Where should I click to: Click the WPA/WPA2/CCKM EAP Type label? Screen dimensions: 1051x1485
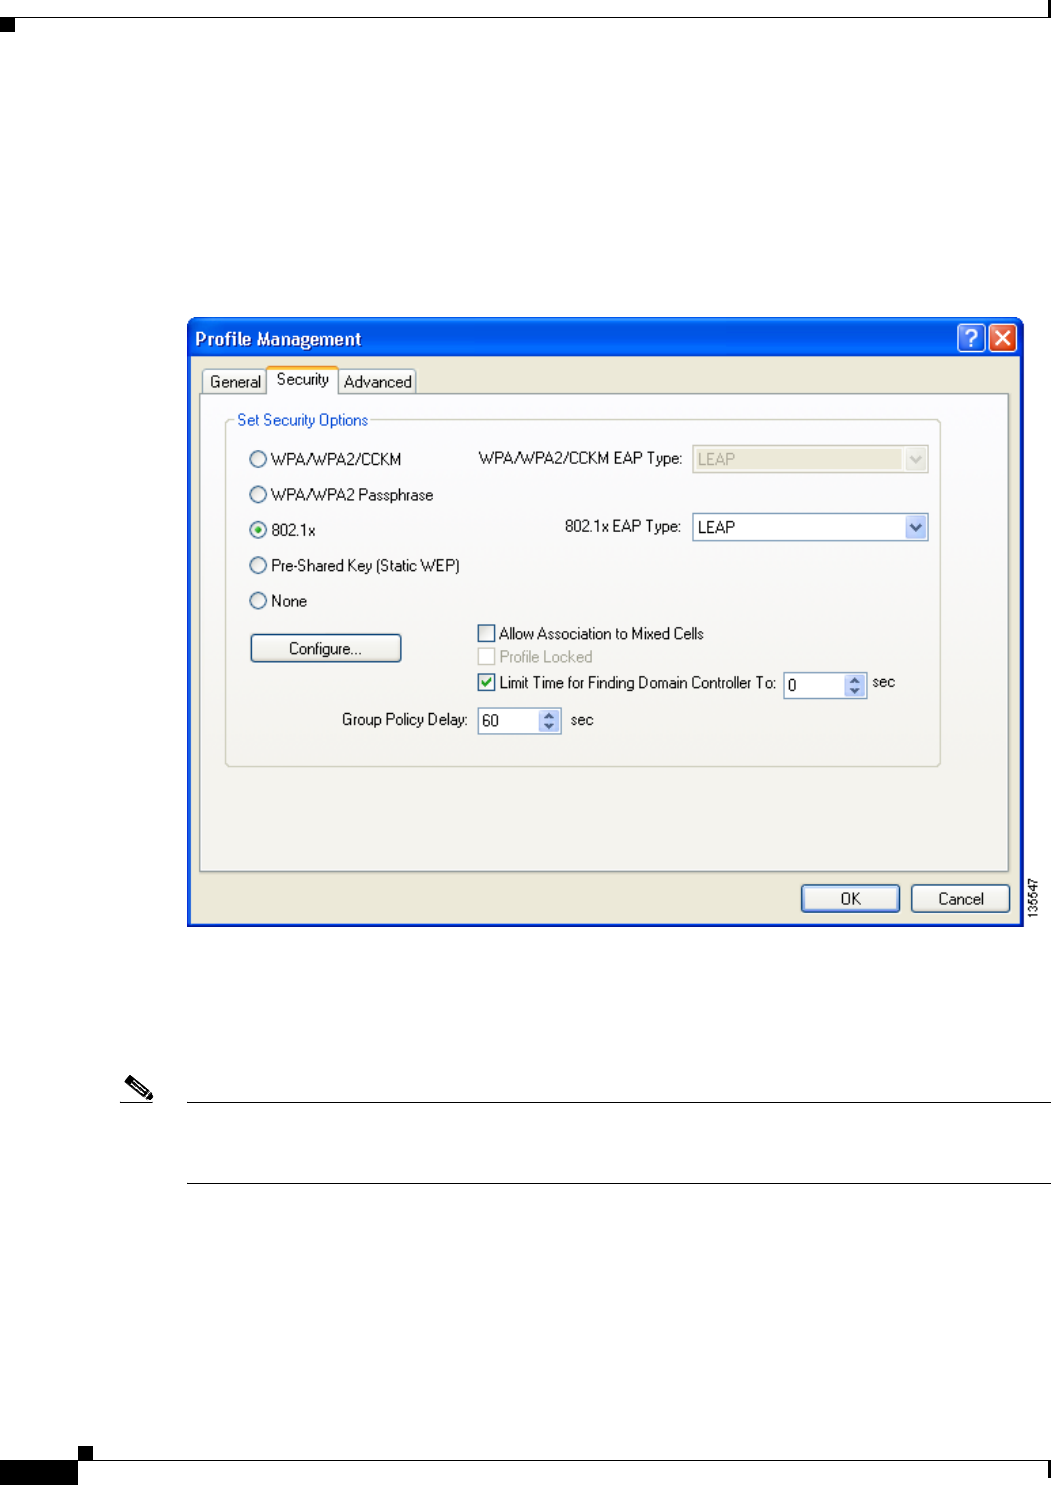coord(580,458)
